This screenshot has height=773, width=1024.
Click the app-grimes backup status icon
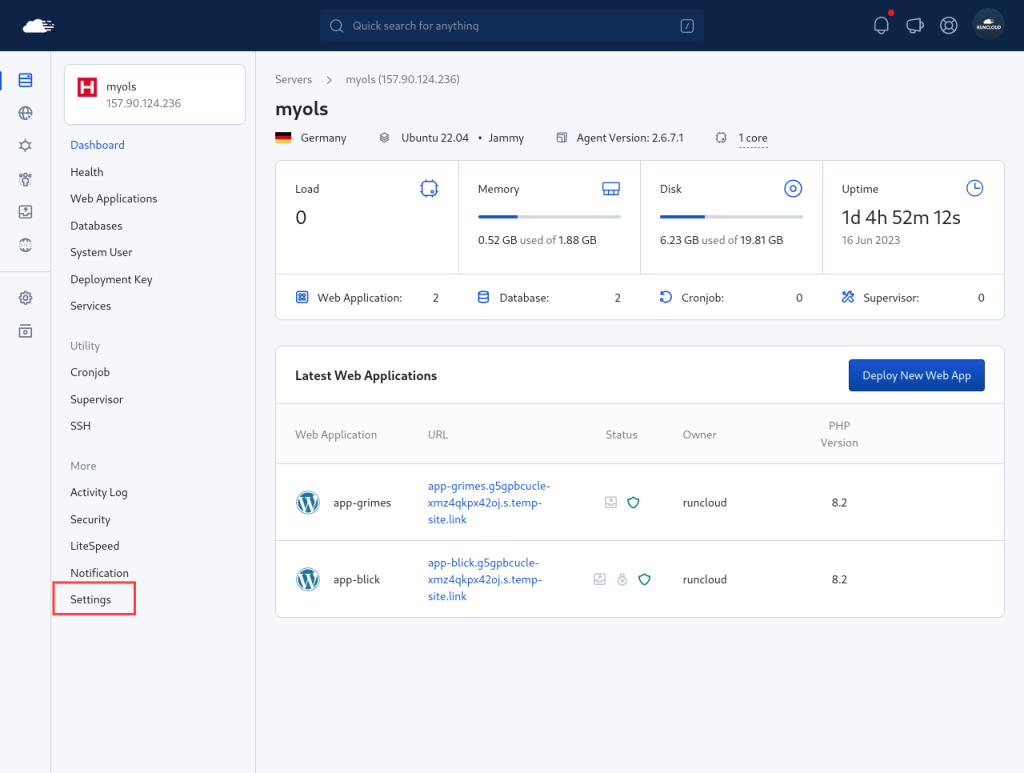point(611,502)
